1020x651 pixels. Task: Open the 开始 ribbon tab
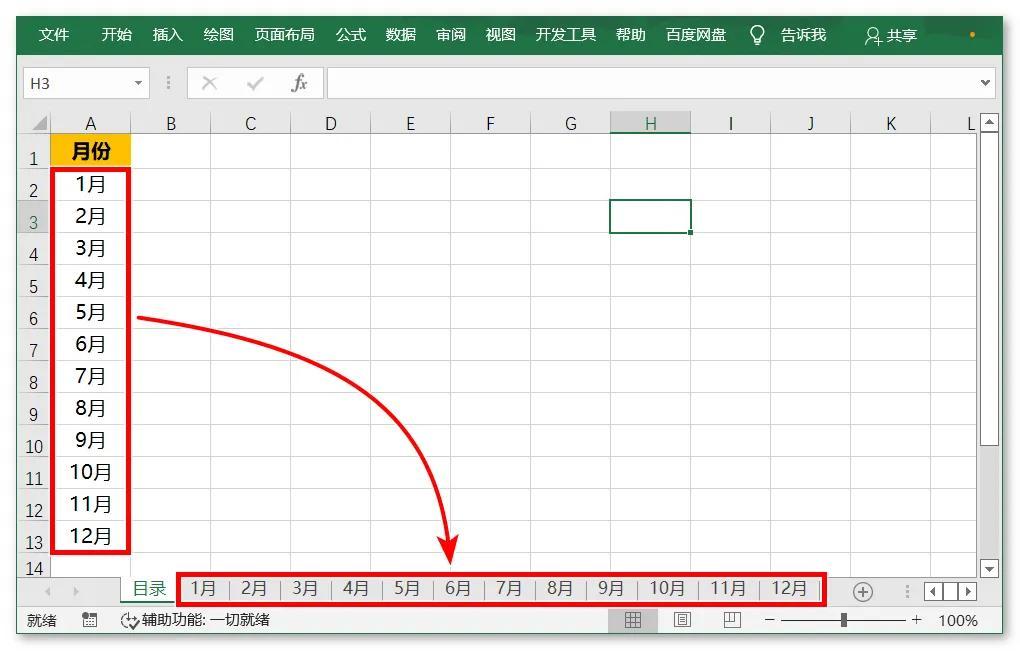116,35
